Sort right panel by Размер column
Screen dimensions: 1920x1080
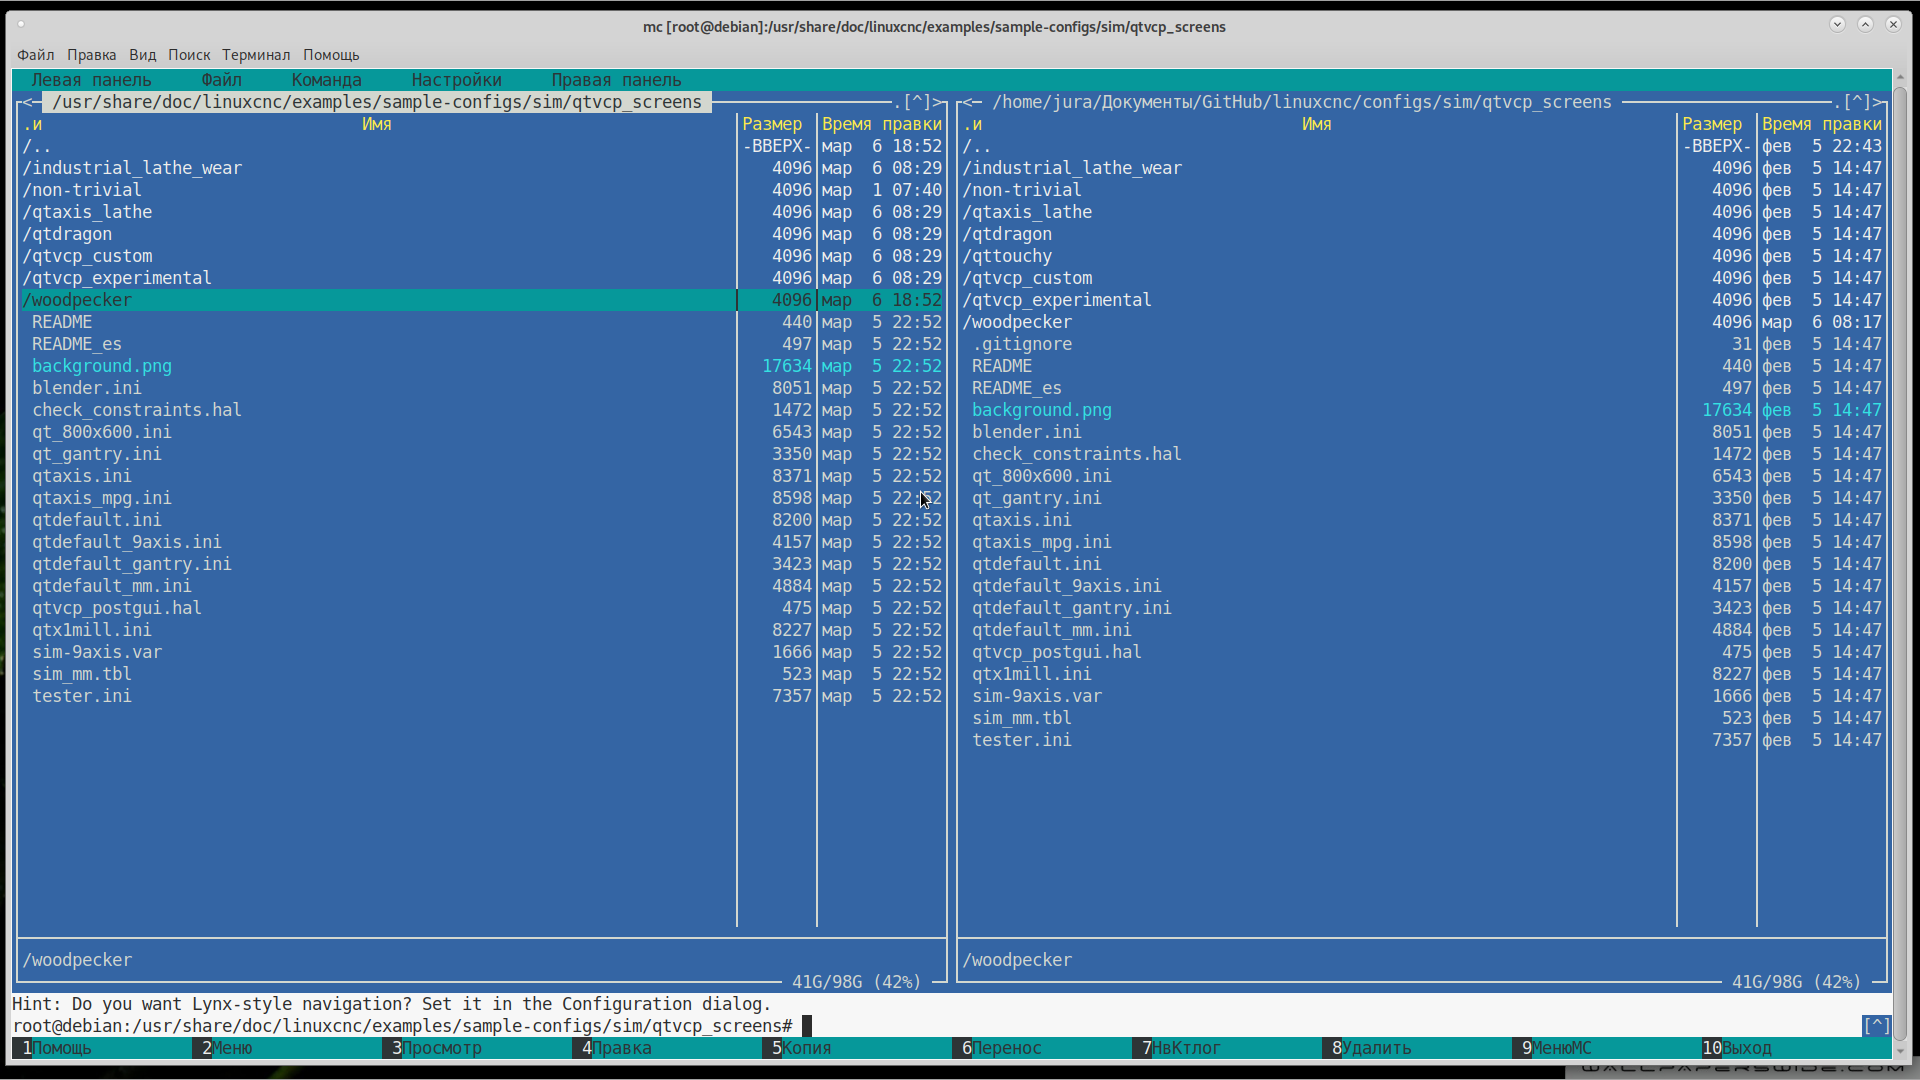coord(1711,124)
